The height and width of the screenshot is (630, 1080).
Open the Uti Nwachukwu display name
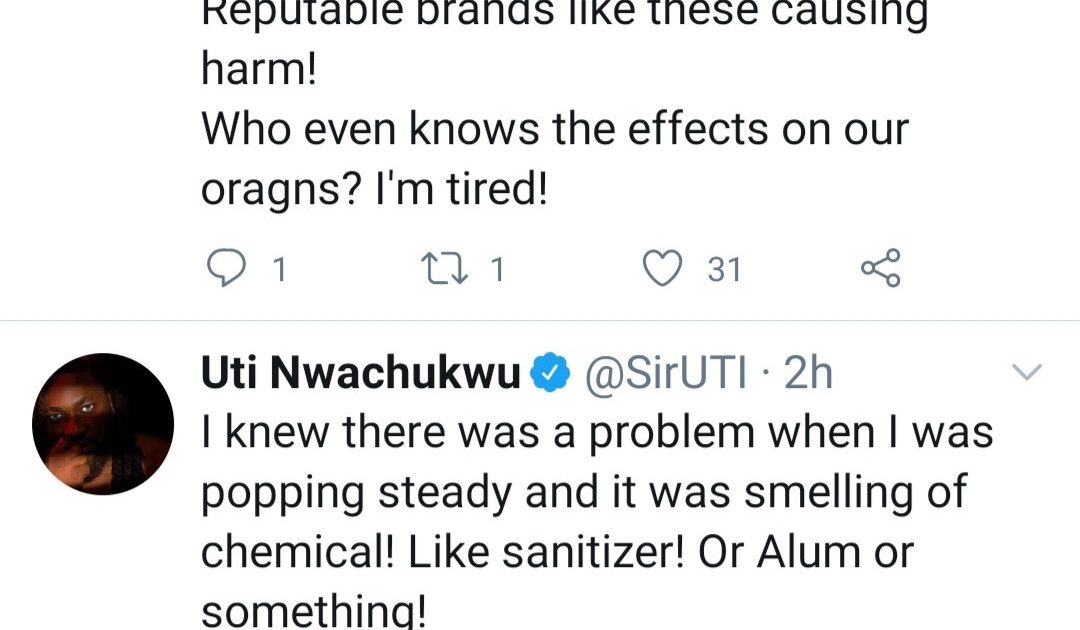(361, 374)
